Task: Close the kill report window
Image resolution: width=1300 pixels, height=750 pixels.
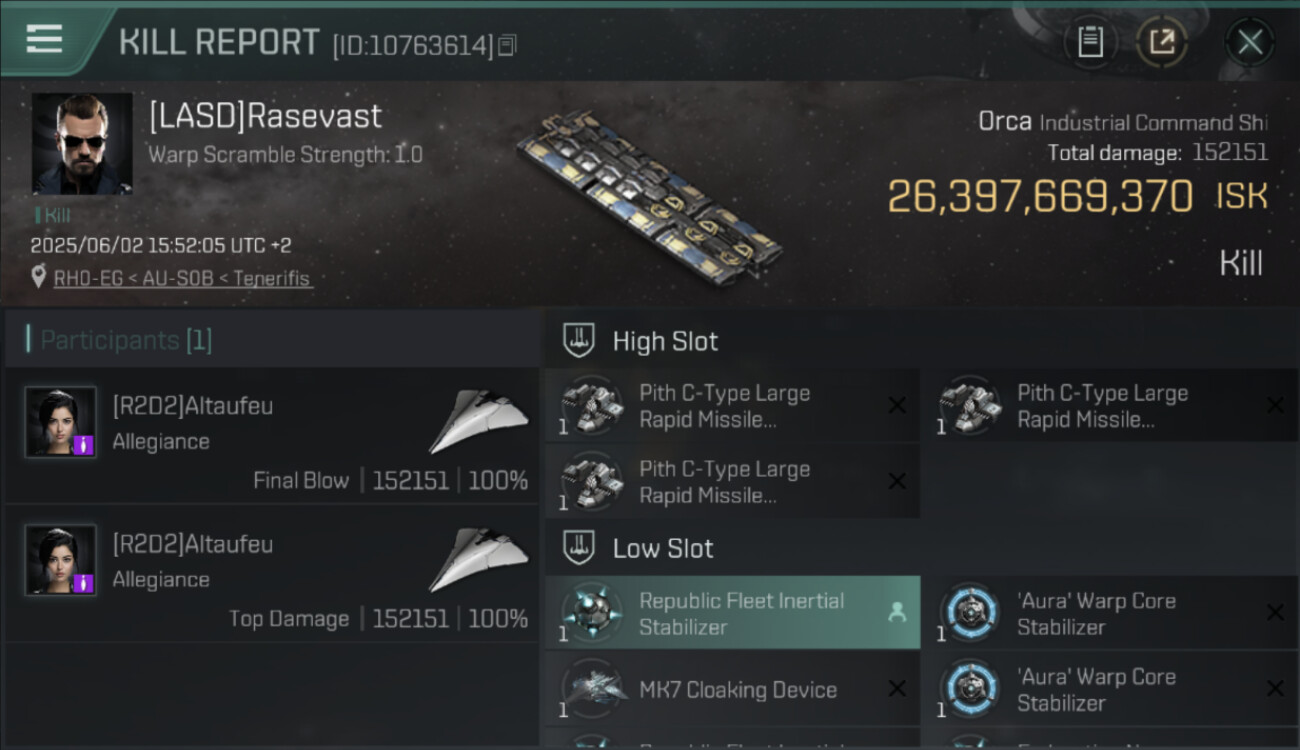Action: (x=1249, y=42)
